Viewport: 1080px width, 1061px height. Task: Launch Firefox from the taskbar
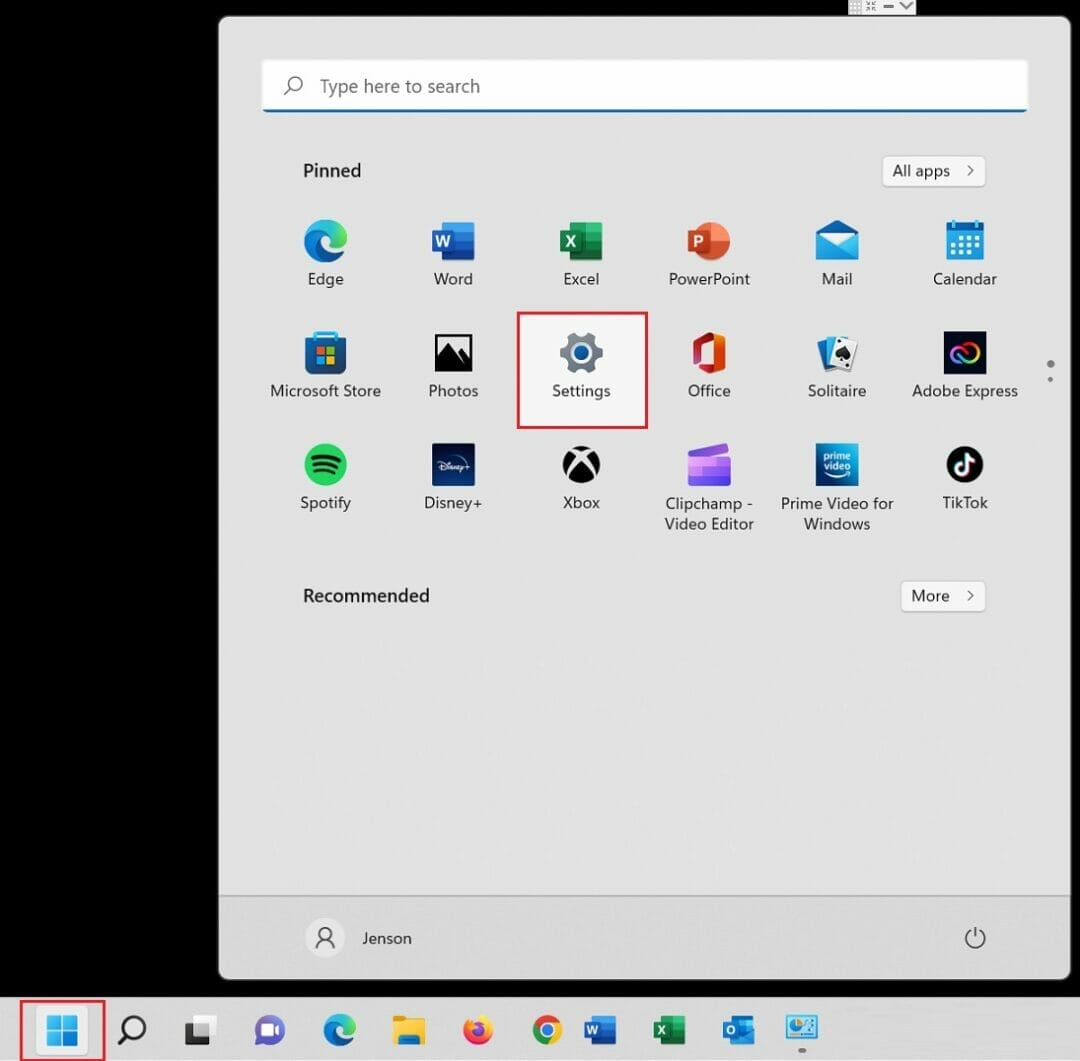(x=478, y=1028)
